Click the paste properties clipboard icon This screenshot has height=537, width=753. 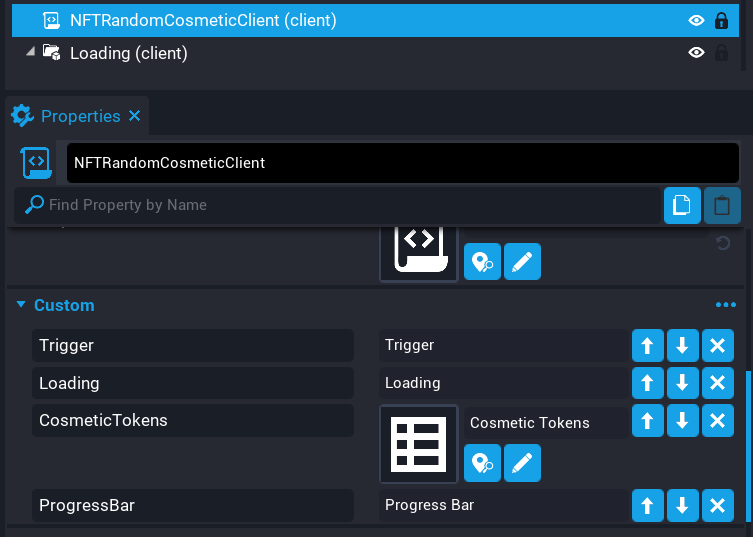[722, 206]
